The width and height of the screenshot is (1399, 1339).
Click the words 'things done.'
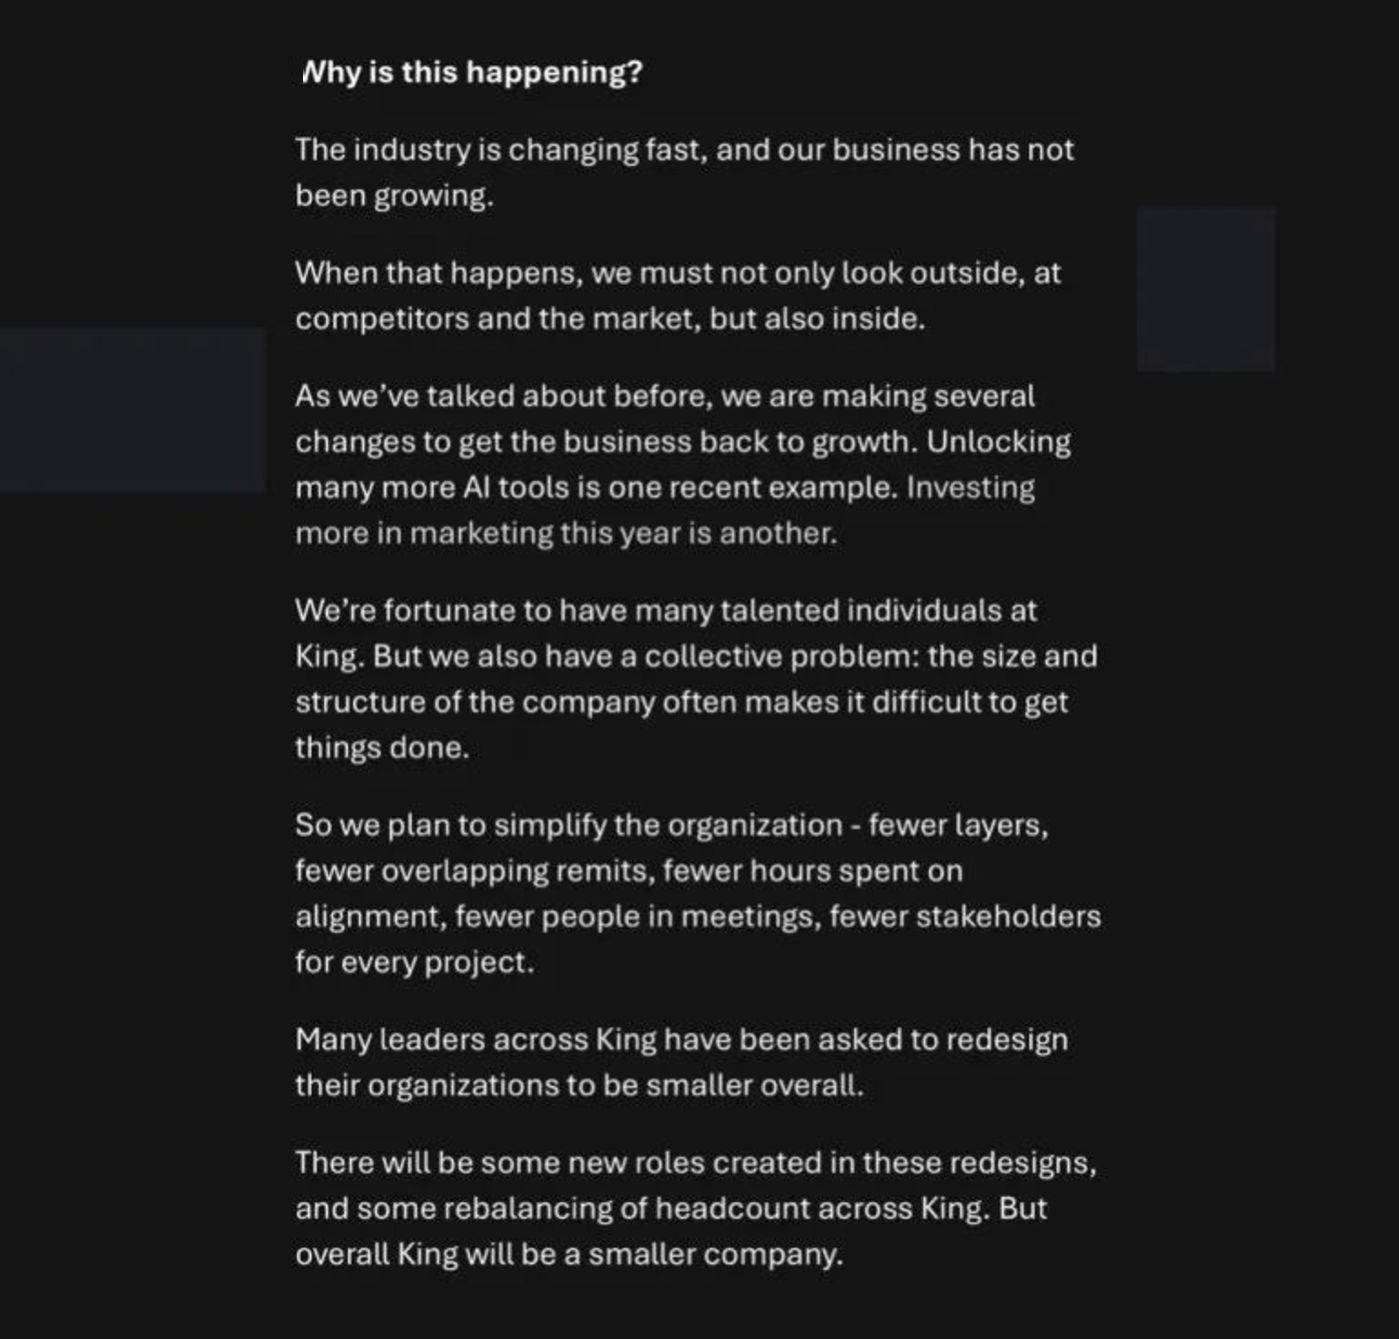(x=381, y=748)
